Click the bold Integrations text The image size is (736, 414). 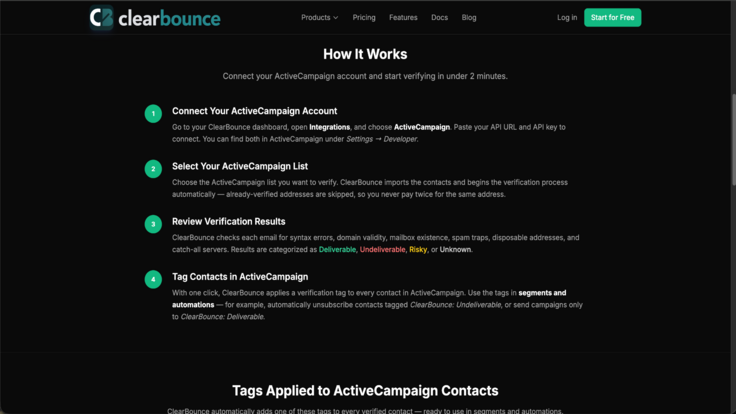(329, 127)
